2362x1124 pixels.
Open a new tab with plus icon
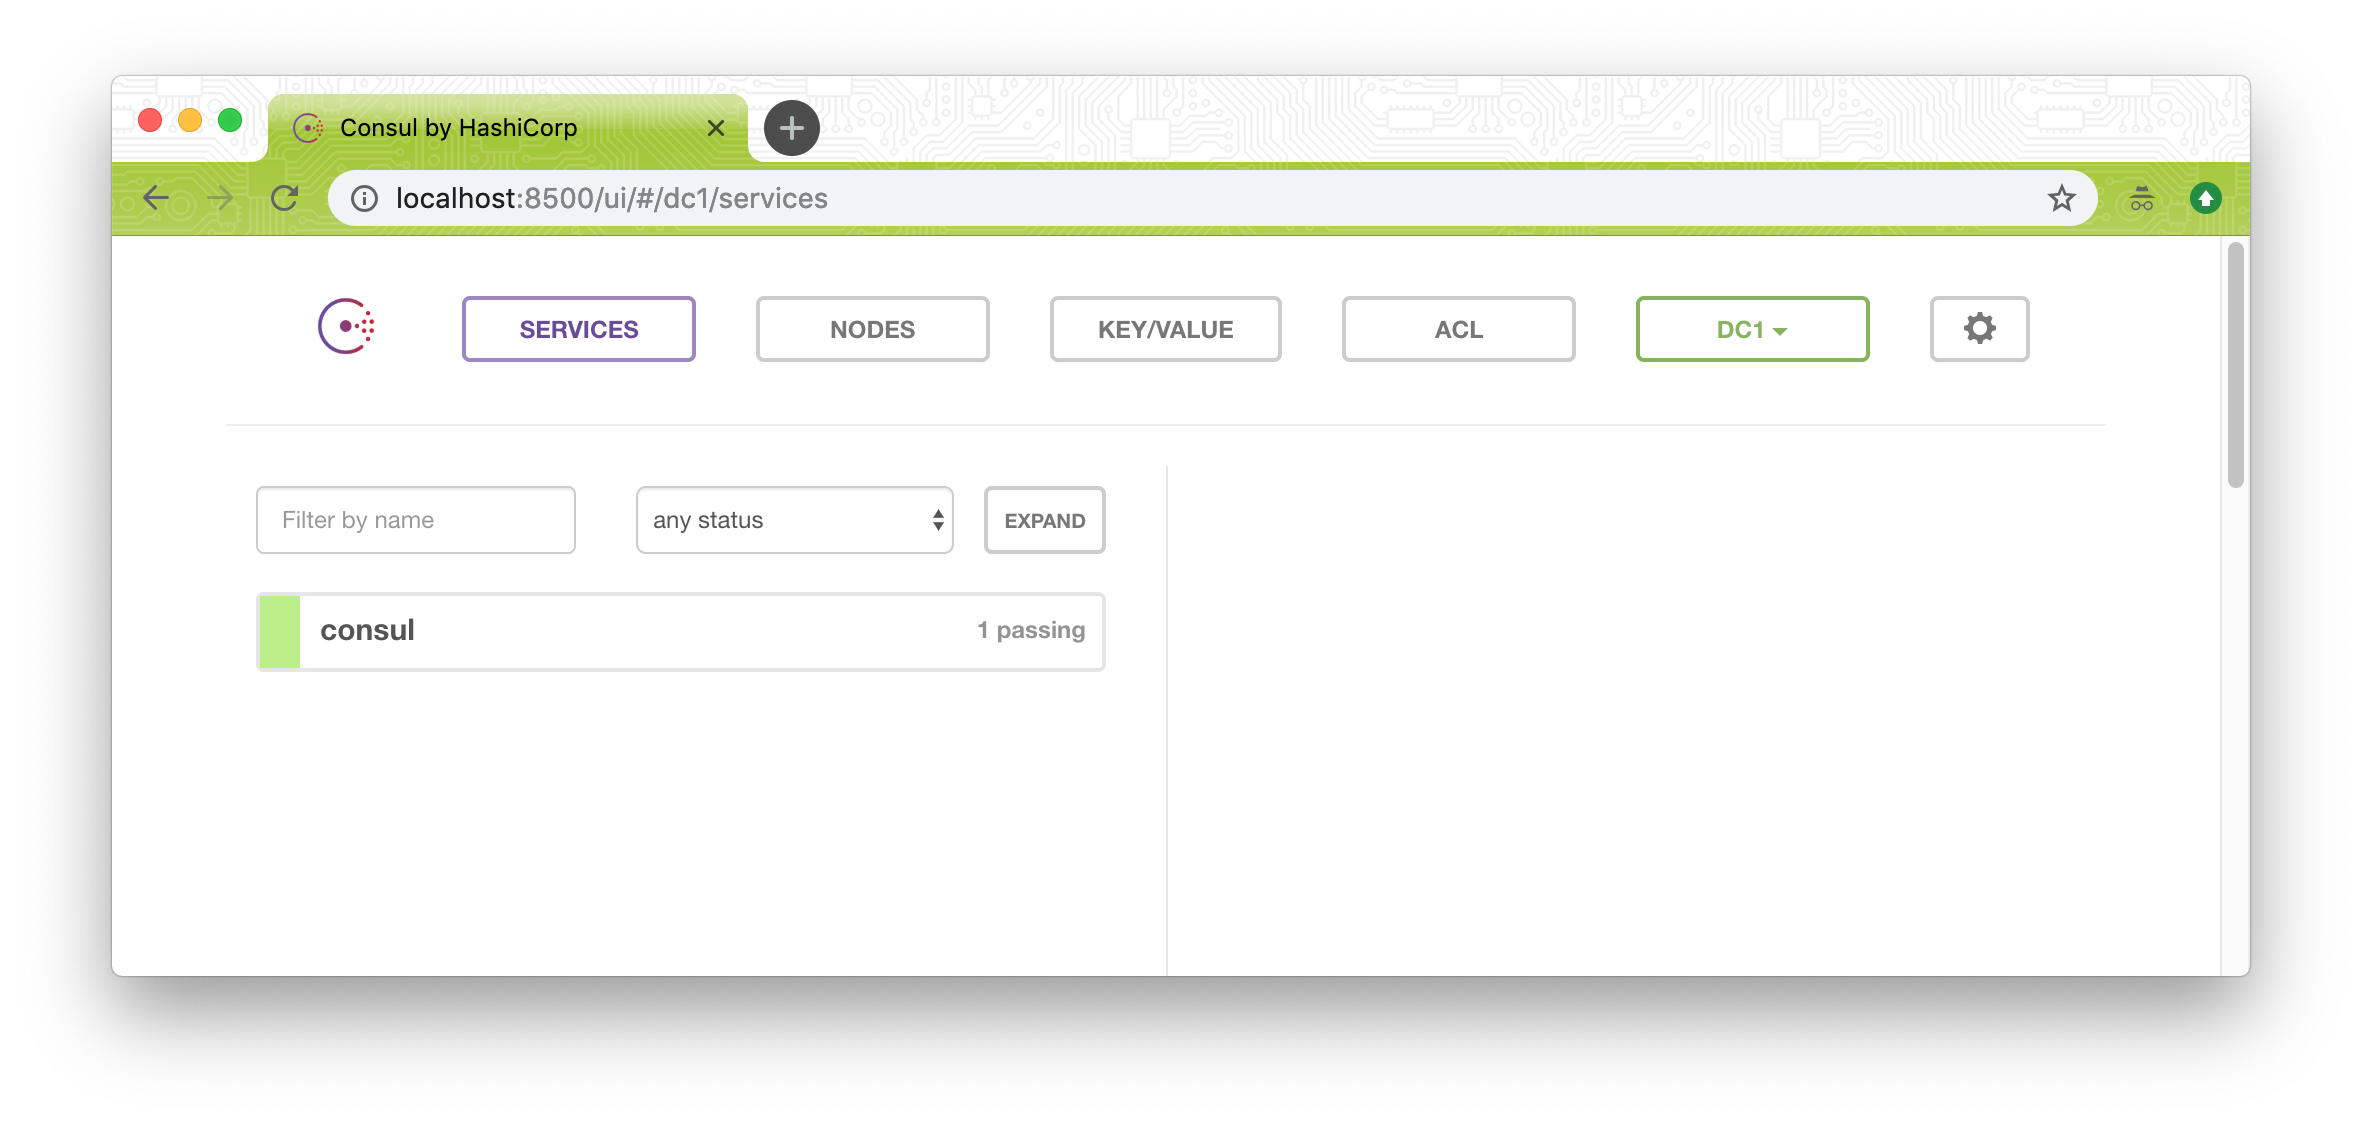pyautogui.click(x=791, y=128)
